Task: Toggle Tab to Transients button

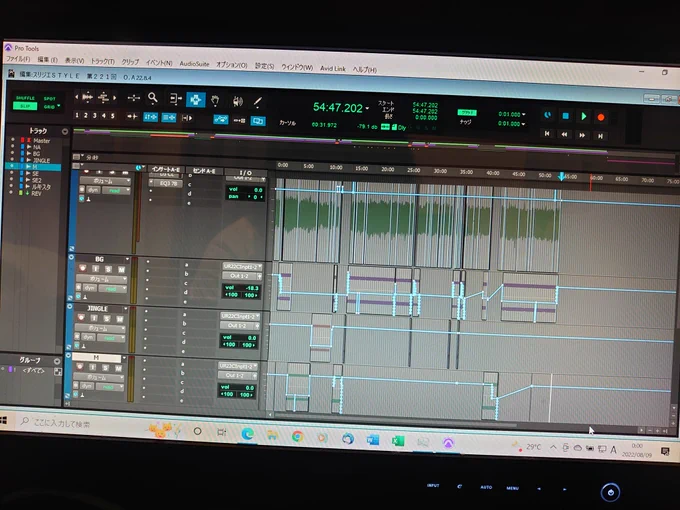Action: pos(132,116)
